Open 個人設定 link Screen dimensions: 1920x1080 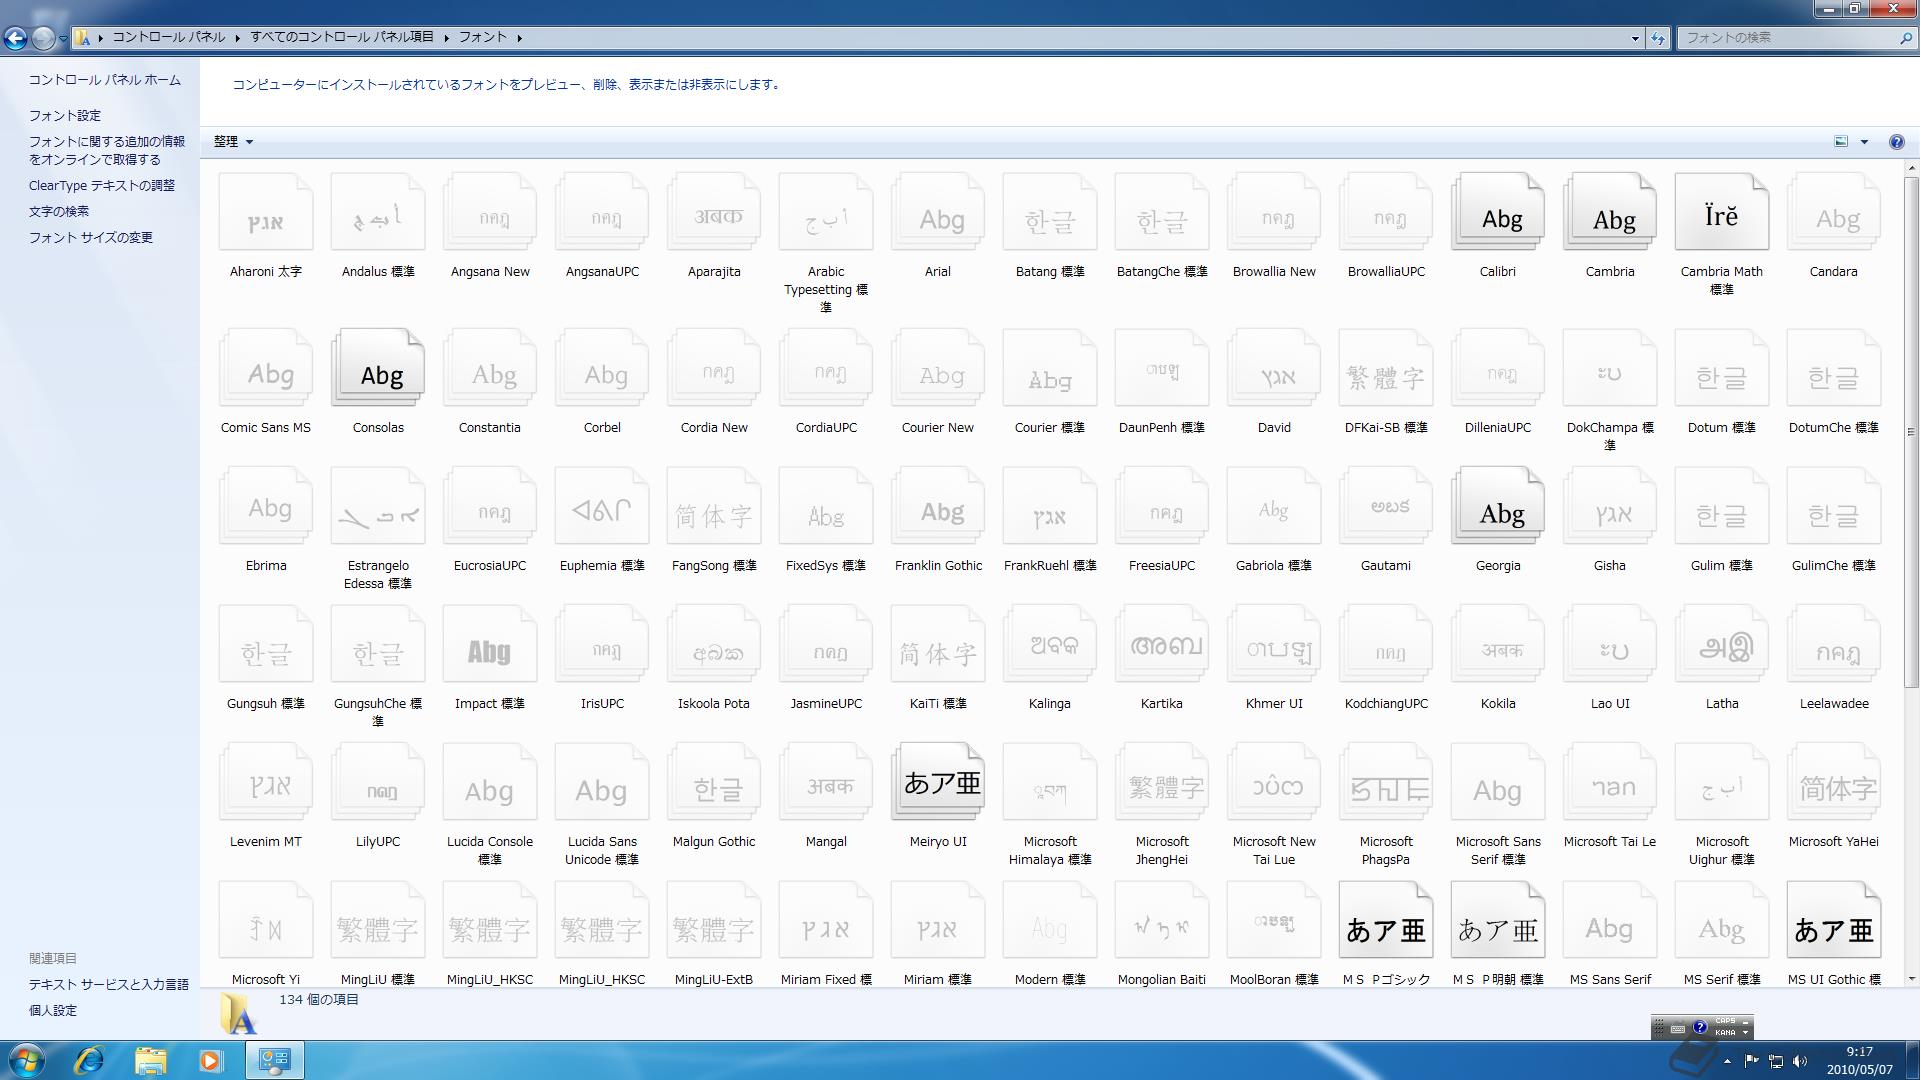(x=52, y=1011)
